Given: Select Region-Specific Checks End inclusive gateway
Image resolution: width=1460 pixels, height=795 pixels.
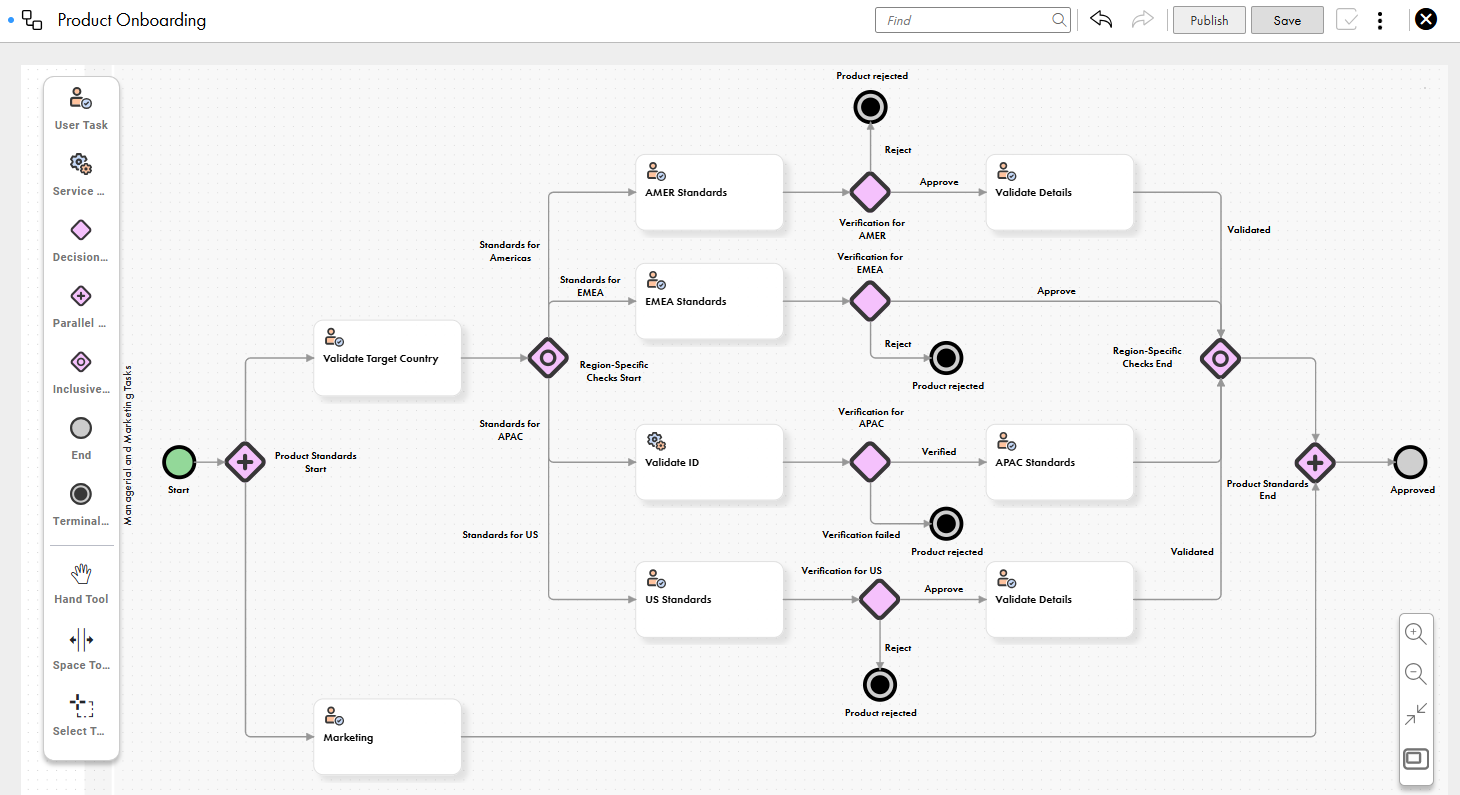Looking at the screenshot, I should pyautogui.click(x=1220, y=357).
